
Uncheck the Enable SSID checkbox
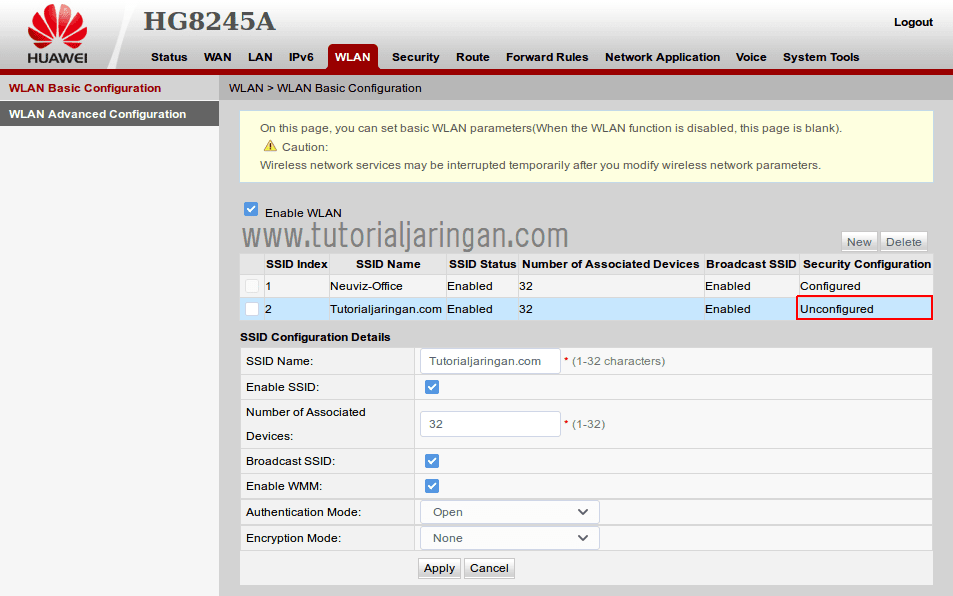pos(431,387)
